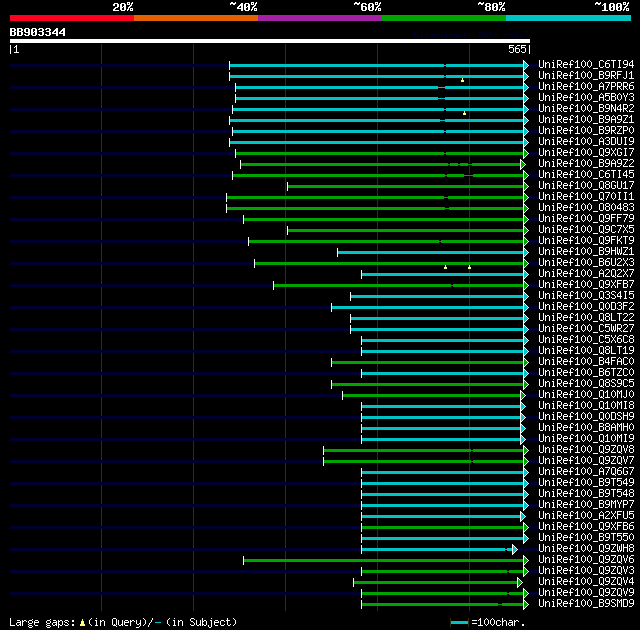Select UniRef100_A2Q2X7 label
The image size is (640, 630).
coord(586,274)
